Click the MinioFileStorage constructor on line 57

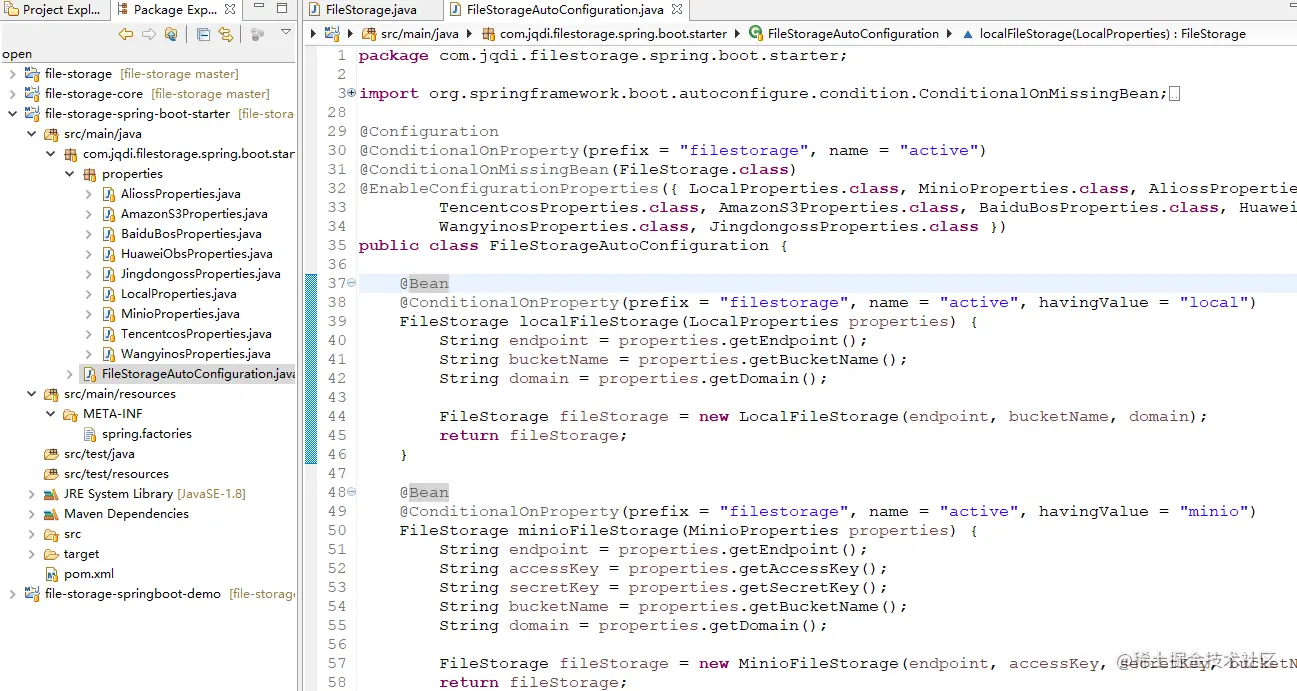pyautogui.click(x=818, y=663)
